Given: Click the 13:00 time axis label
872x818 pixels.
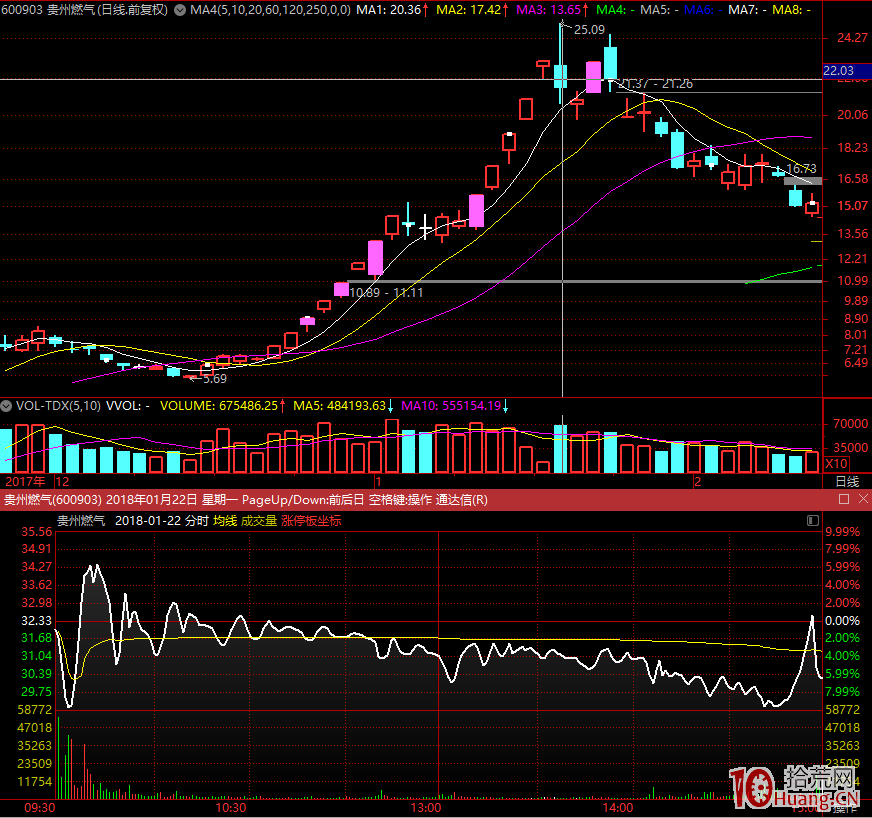Looking at the screenshot, I should pyautogui.click(x=425, y=808).
